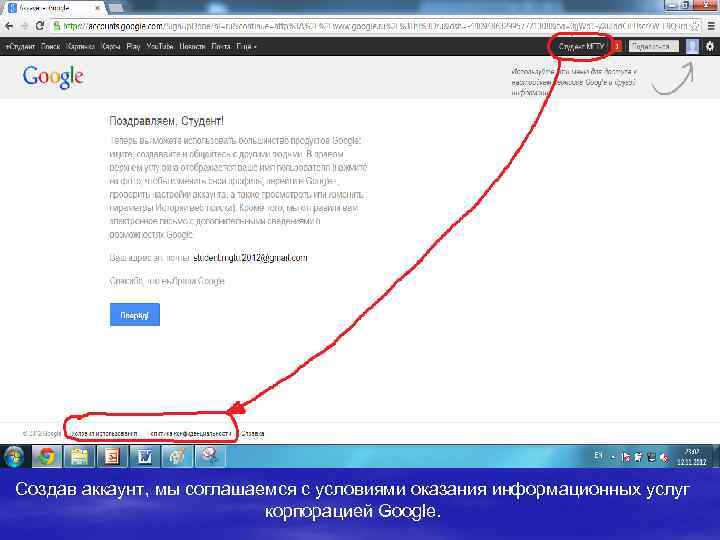Click the blue Вперёд button

coord(135,315)
